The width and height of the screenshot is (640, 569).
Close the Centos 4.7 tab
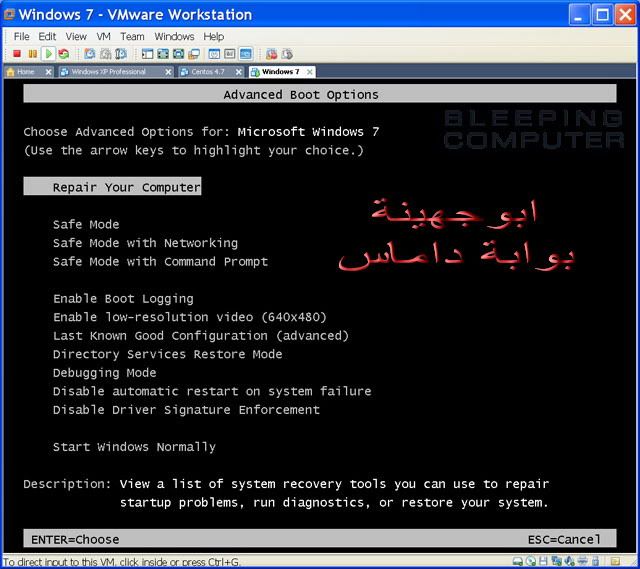click(x=239, y=72)
